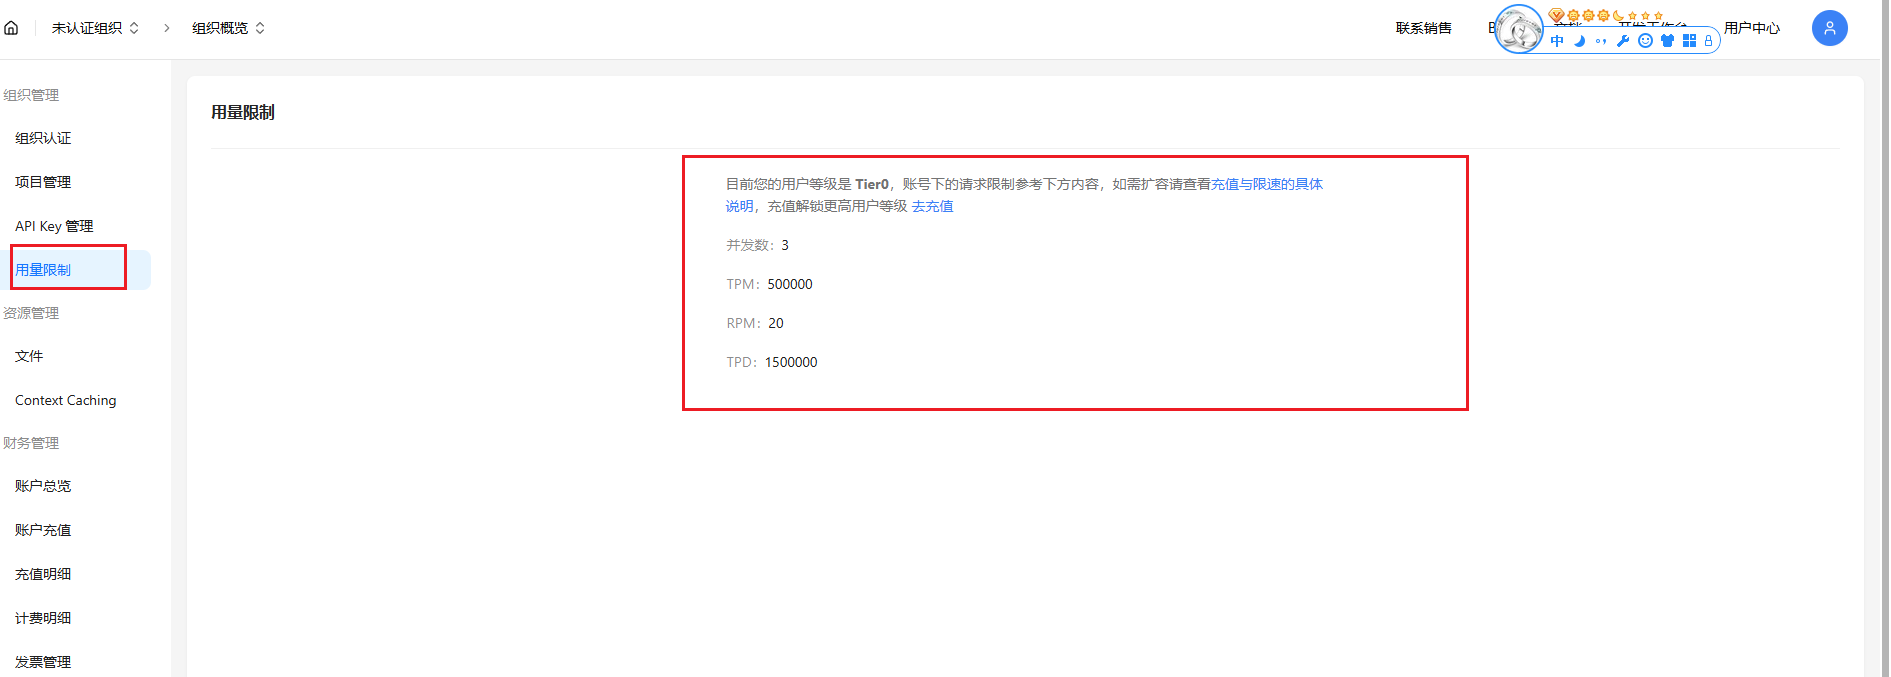Click the TPD value 1500000
Viewport: 1891px width, 677px height.
(791, 362)
